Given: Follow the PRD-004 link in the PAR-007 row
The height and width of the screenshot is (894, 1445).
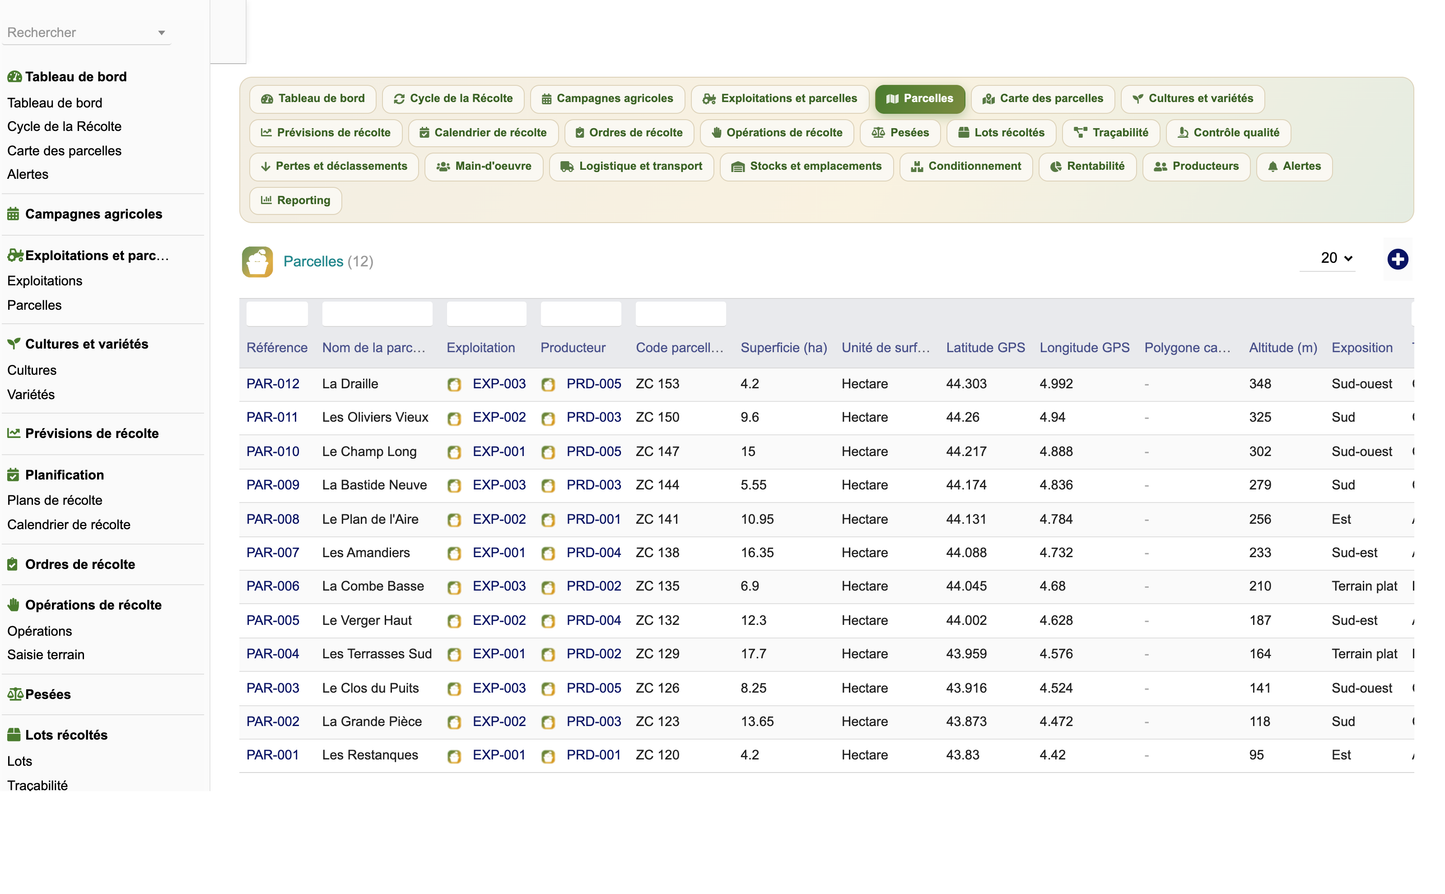Looking at the screenshot, I should click(x=594, y=552).
